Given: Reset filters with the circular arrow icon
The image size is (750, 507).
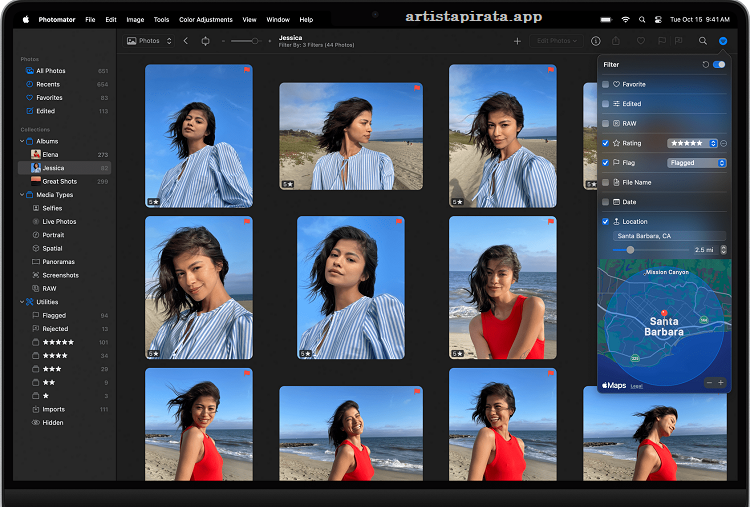Looking at the screenshot, I should coord(706,64).
